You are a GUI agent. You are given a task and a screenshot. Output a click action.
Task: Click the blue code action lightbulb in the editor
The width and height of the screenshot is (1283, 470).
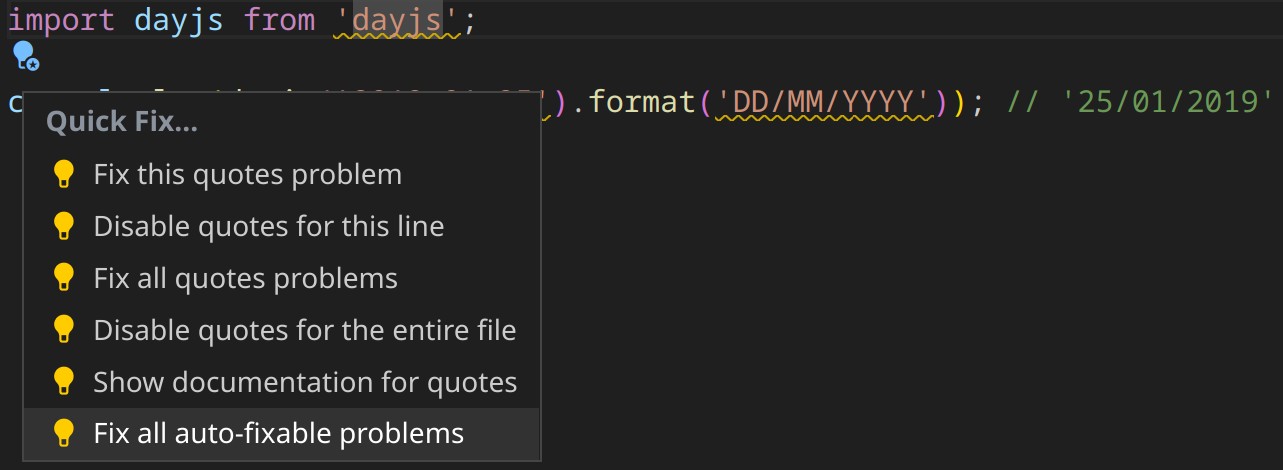click(25, 55)
